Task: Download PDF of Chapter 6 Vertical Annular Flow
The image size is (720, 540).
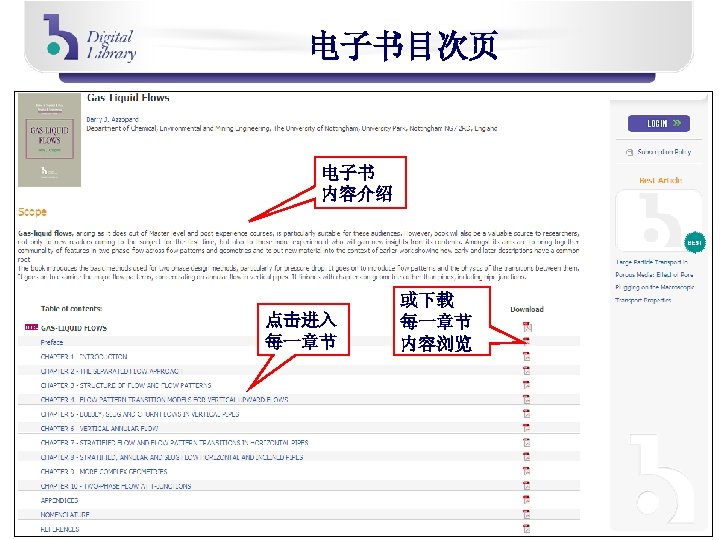Action: 527,428
